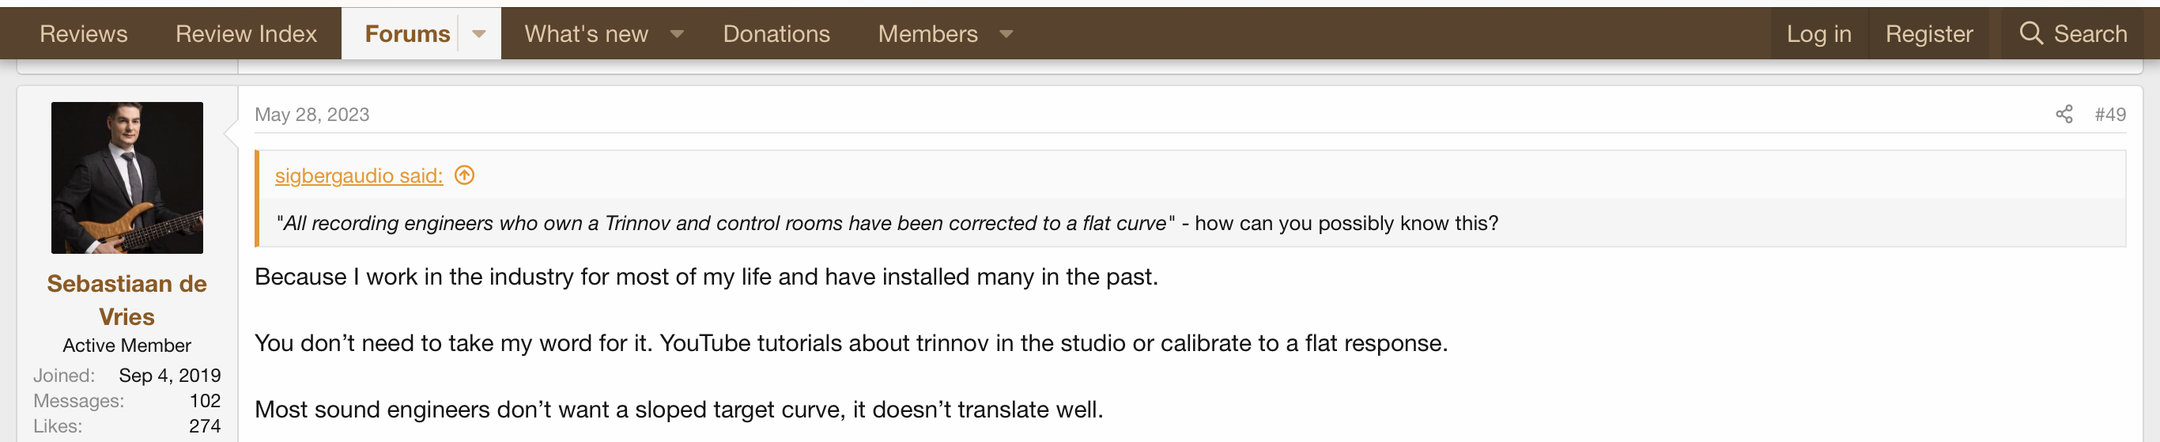Image resolution: width=2160 pixels, height=442 pixels.
Task: Click Sebastiaan de Vries' avatar picture
Action: click(127, 178)
